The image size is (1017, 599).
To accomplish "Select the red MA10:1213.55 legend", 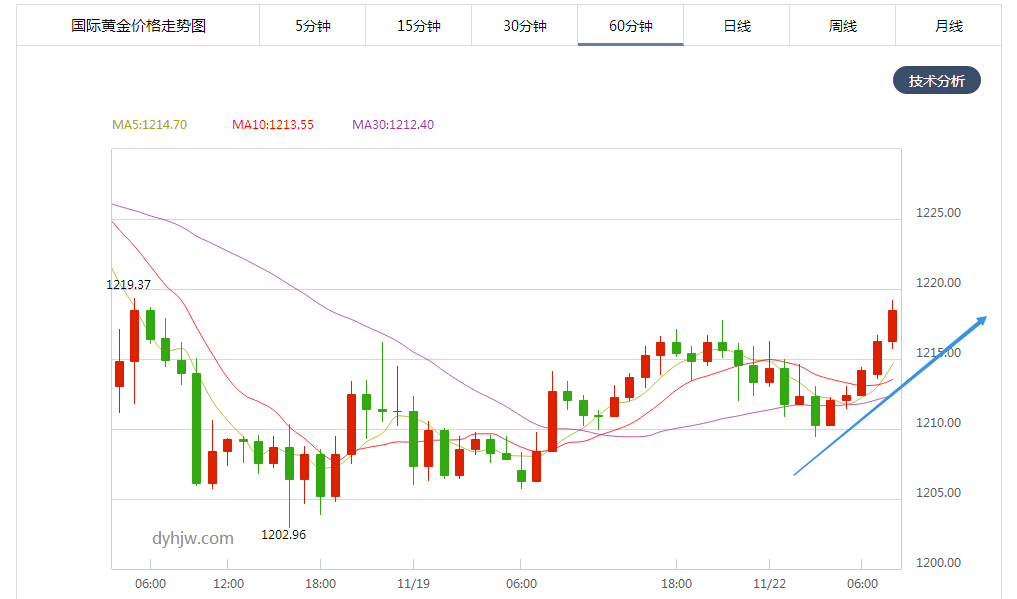I will tap(272, 125).
